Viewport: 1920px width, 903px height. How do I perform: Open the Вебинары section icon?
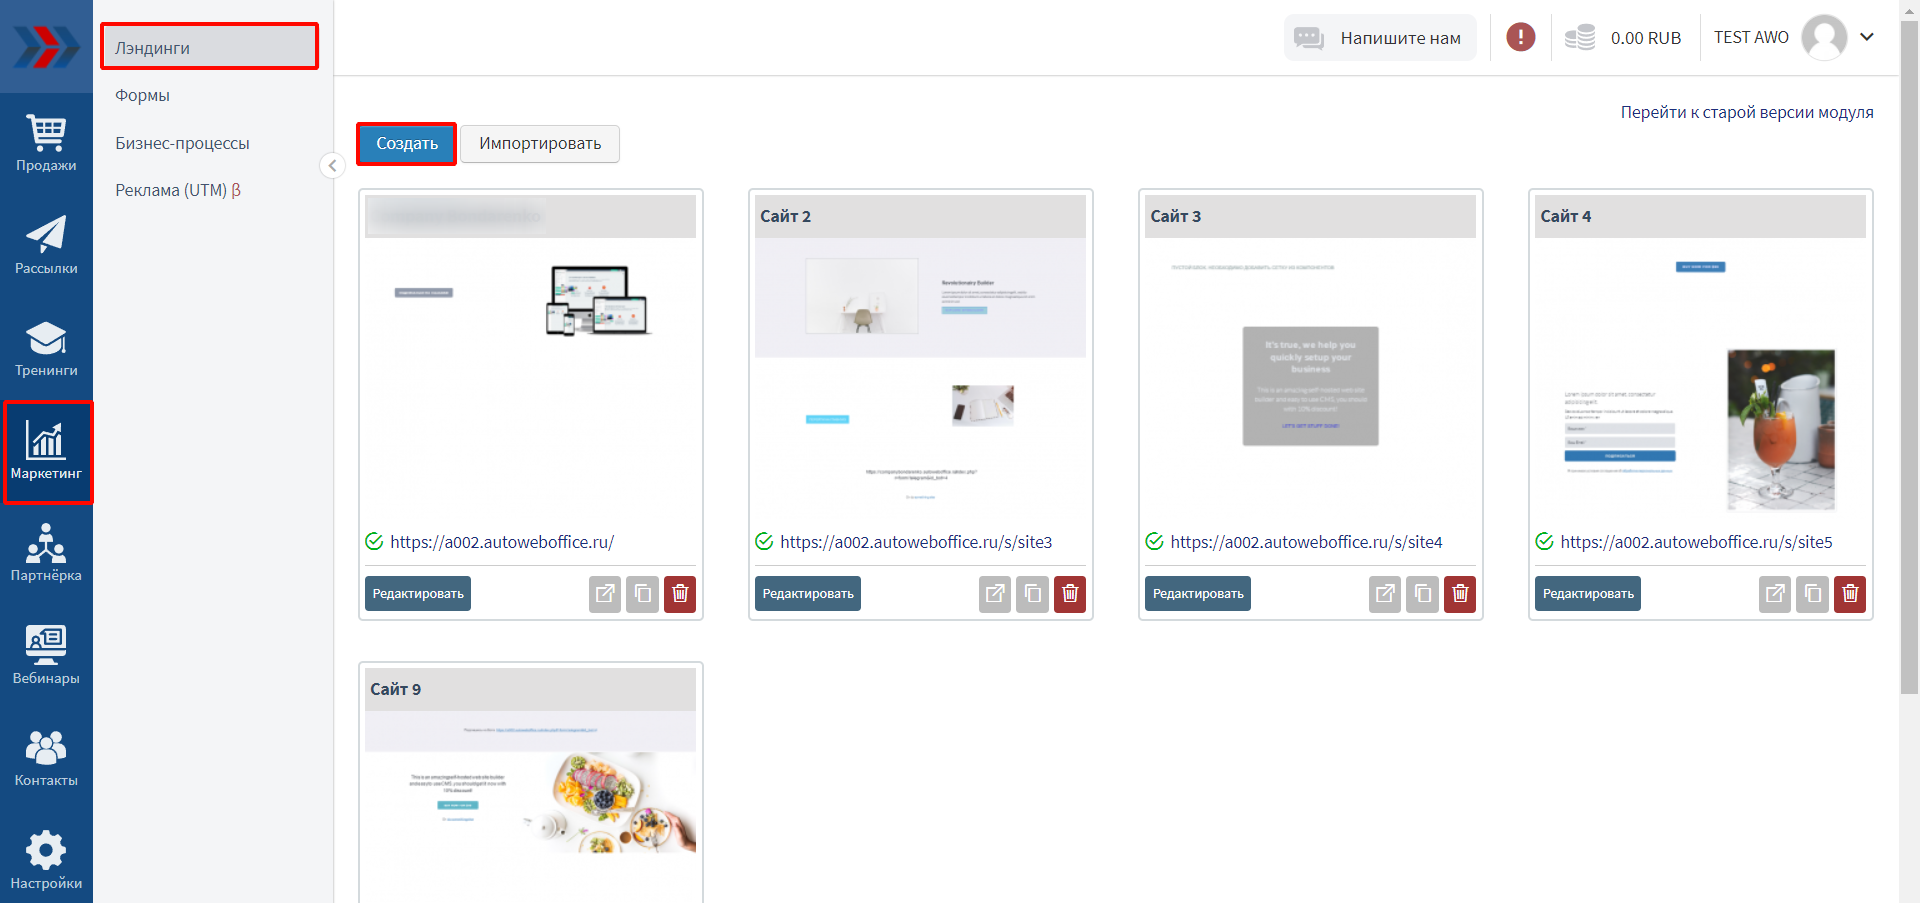click(46, 655)
